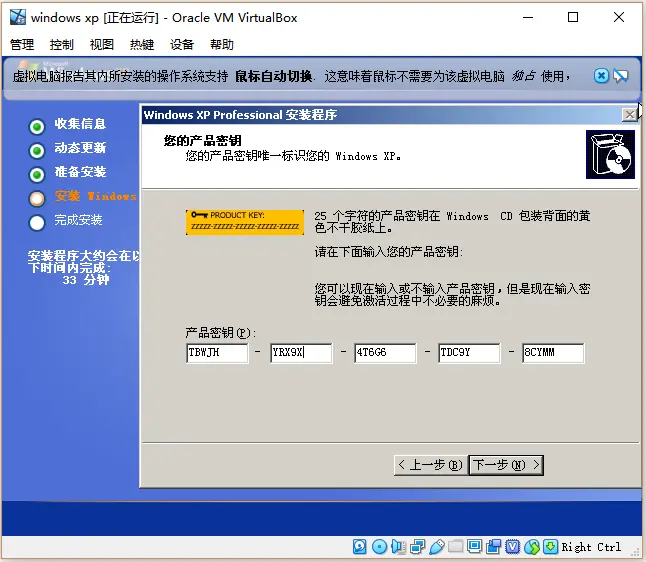Close the Windows XP setup dialog
646x562 pixels.
(629, 115)
